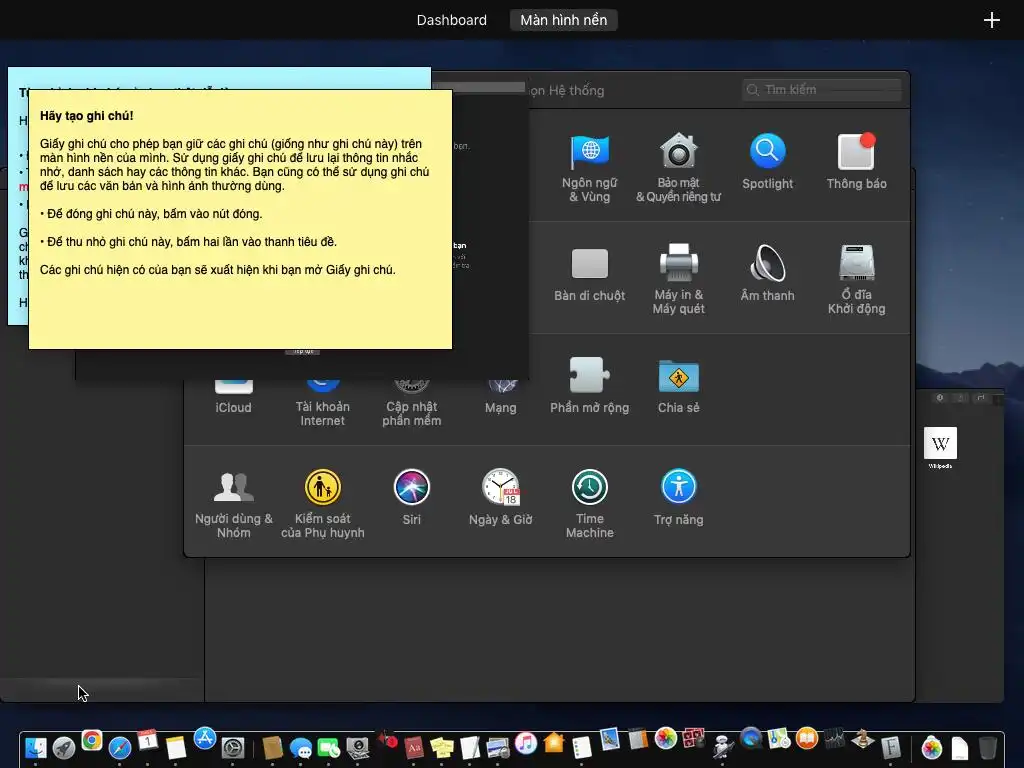This screenshot has height=768, width=1024.
Task: Open Mạng preferences
Action: coord(501,398)
